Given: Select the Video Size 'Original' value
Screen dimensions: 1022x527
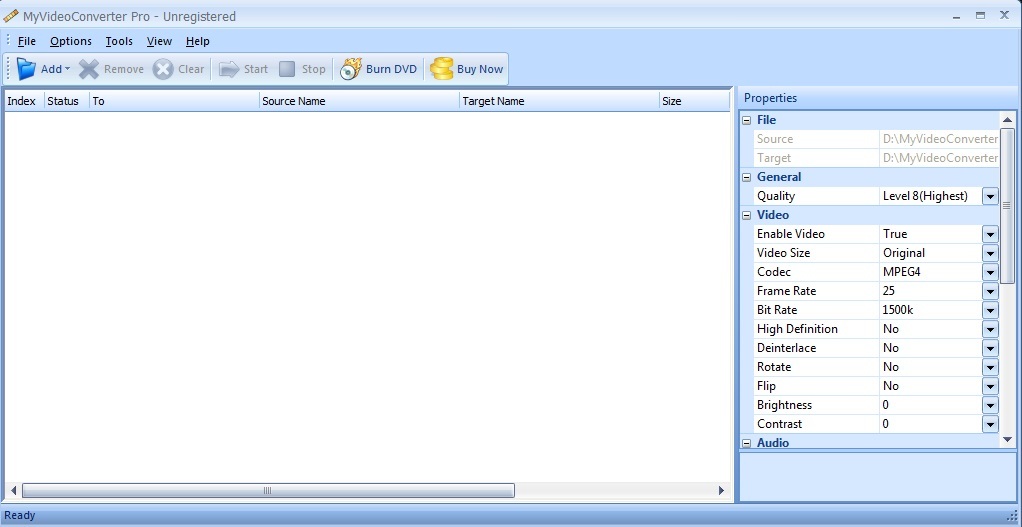Looking at the screenshot, I should [903, 253].
